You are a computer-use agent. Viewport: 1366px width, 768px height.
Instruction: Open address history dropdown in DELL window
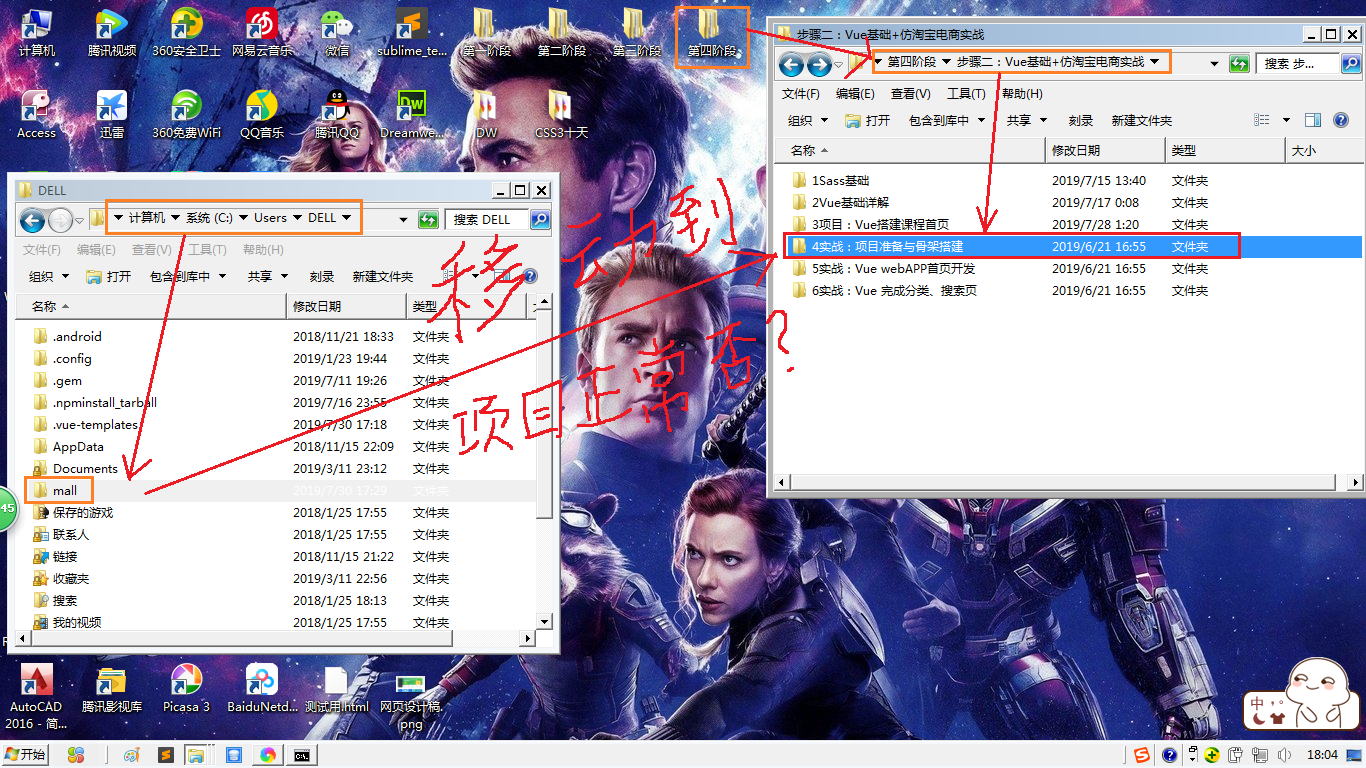pyautogui.click(x=403, y=219)
